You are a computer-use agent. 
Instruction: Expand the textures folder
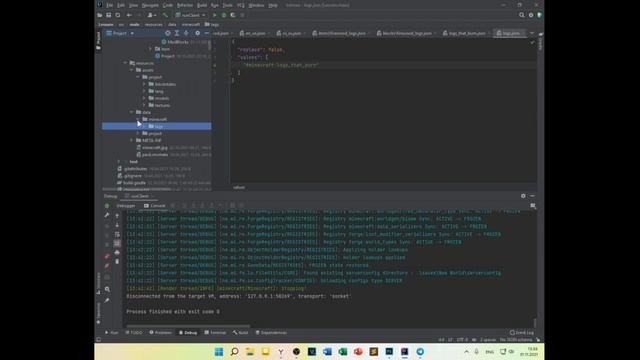click(144, 105)
